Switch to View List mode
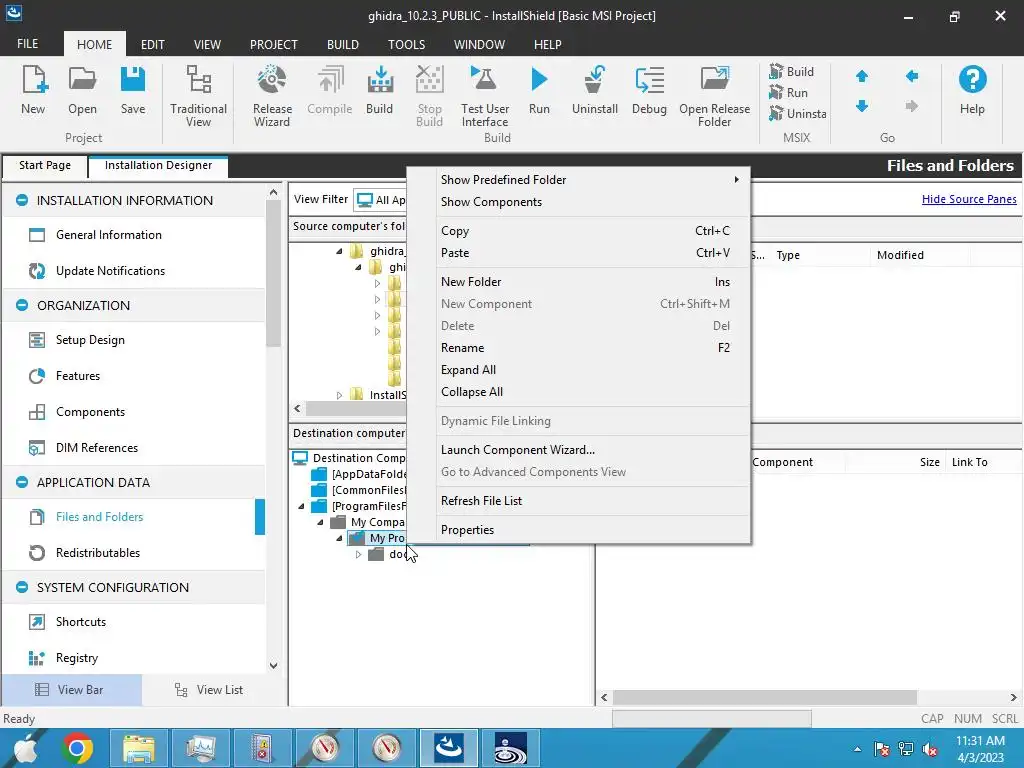 [x=209, y=690]
